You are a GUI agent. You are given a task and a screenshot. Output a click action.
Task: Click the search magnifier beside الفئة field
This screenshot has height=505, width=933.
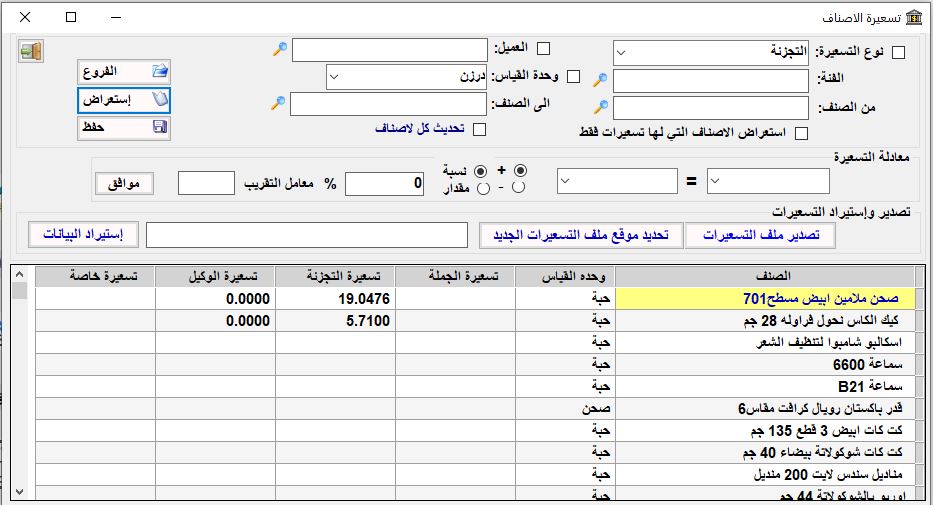[x=600, y=81]
